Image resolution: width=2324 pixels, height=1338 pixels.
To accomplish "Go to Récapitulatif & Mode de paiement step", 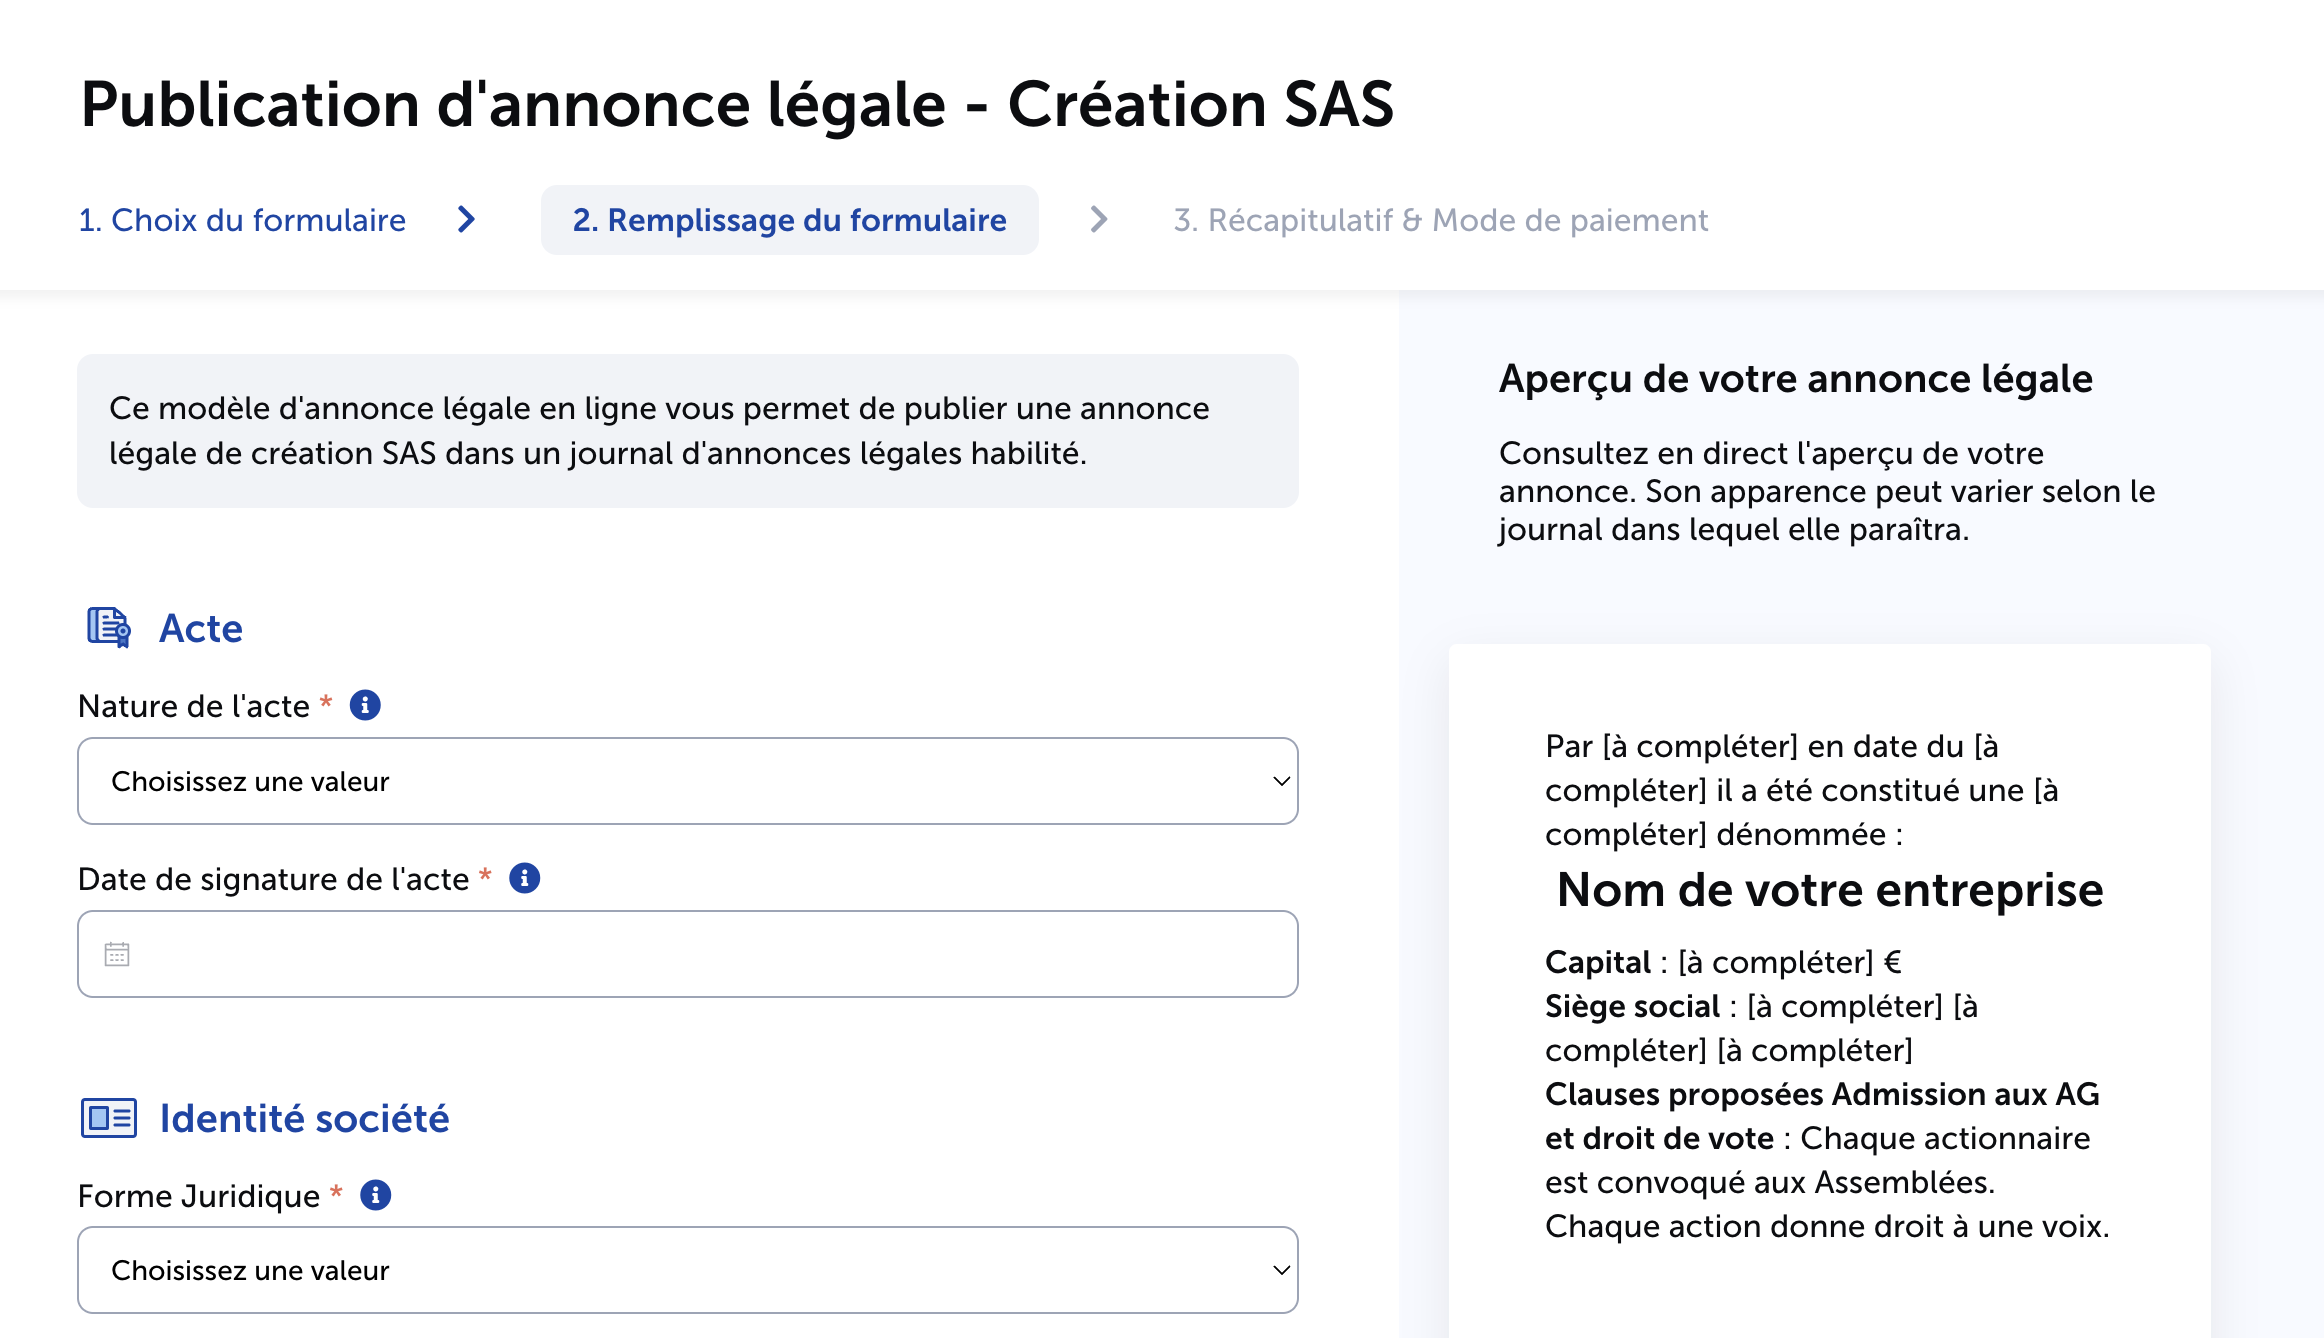I will tap(1440, 220).
